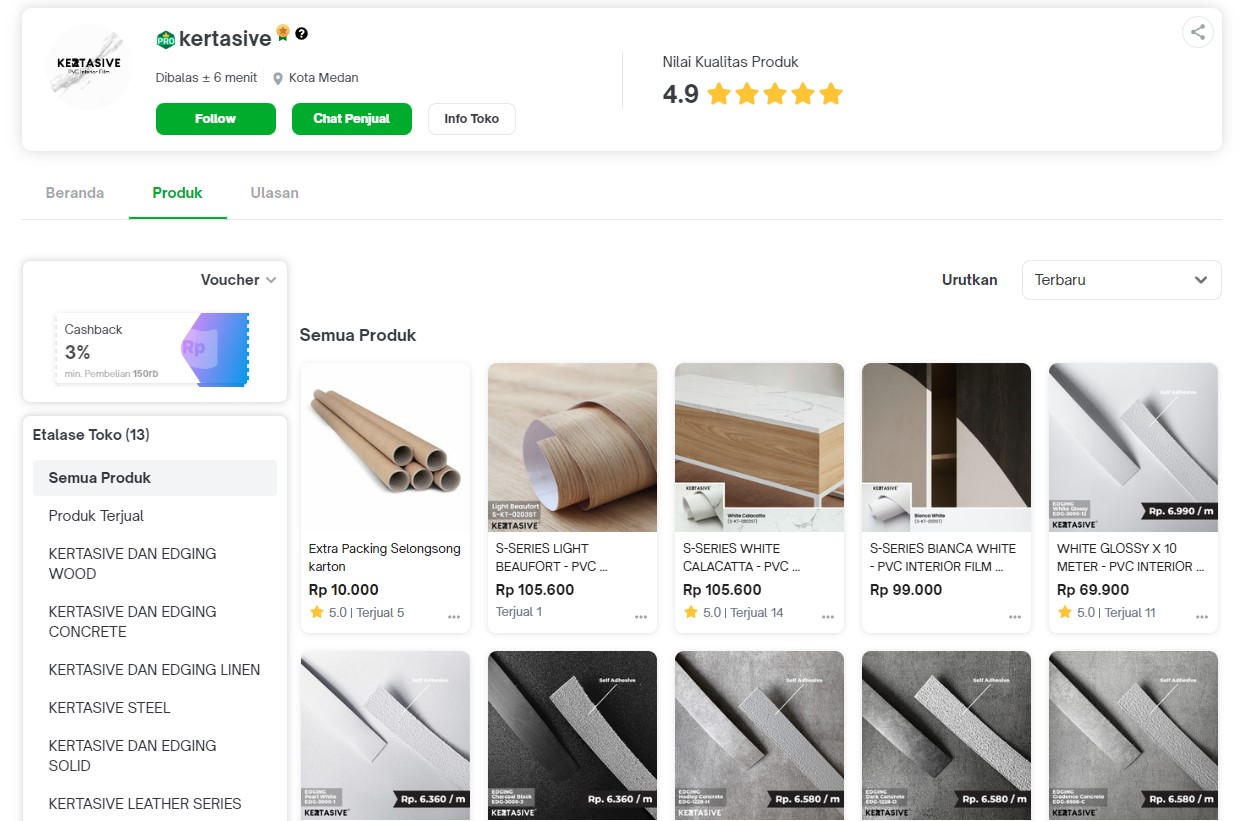The width and height of the screenshot is (1249, 821).
Task: Open the White Calacatta marble product image
Action: 759,447
